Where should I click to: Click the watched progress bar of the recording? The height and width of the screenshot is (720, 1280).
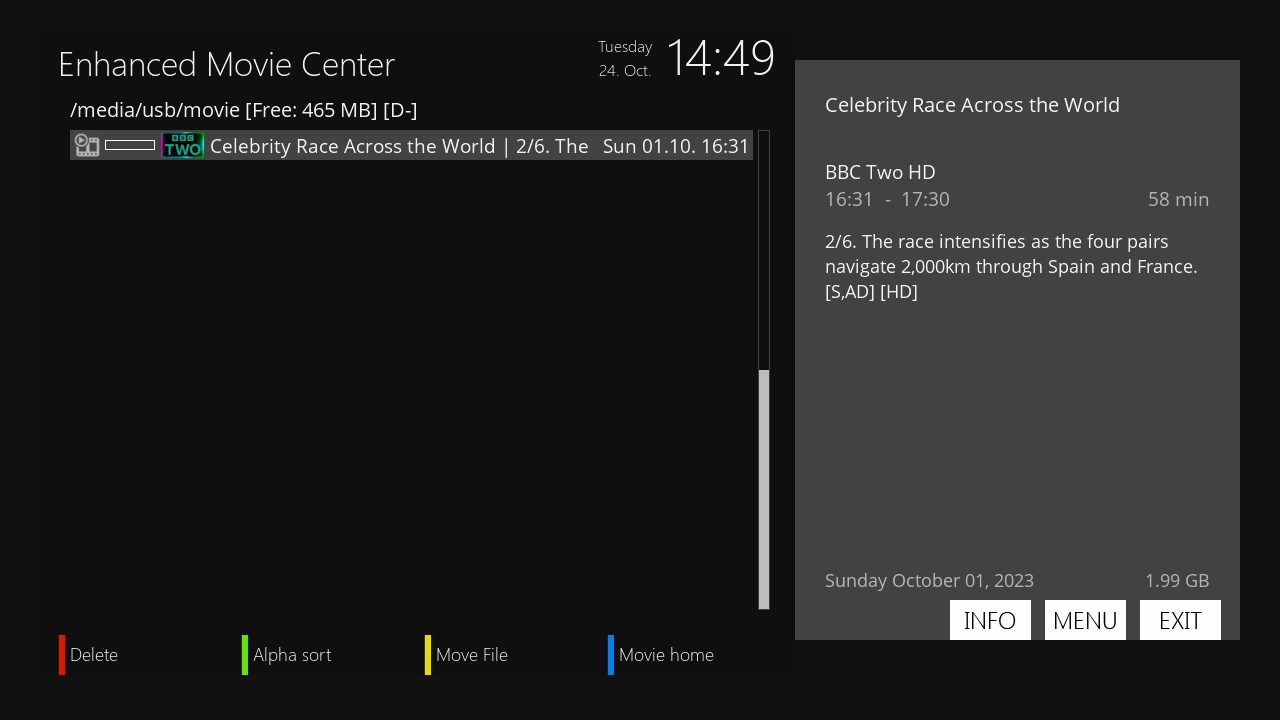pos(129,145)
